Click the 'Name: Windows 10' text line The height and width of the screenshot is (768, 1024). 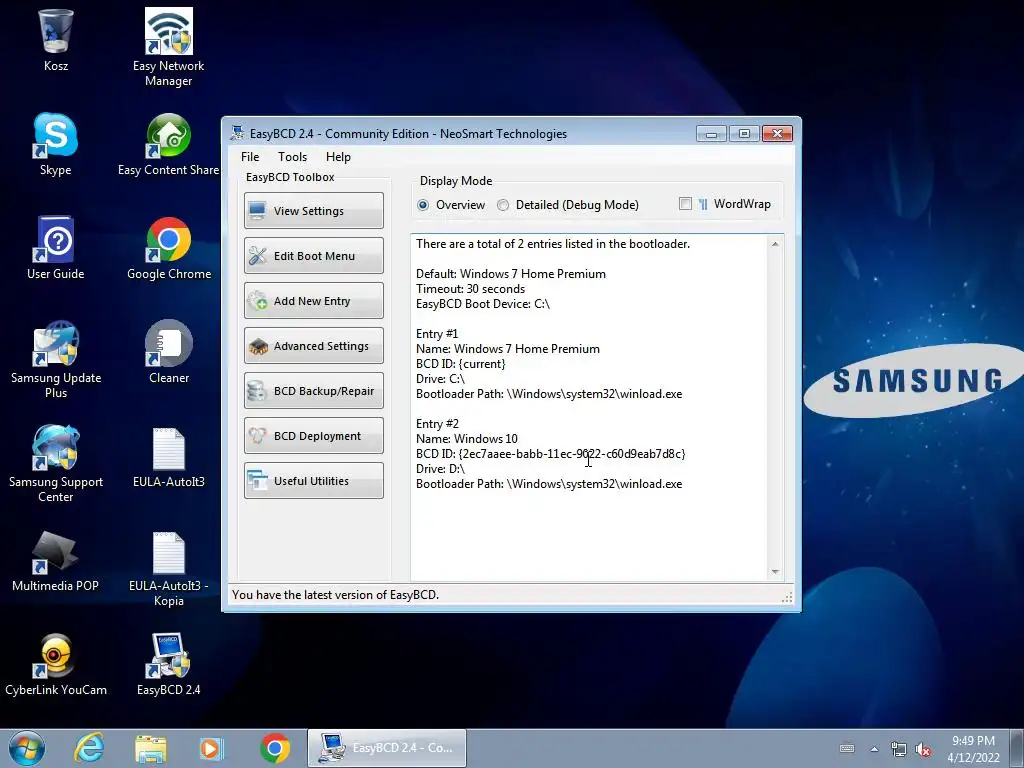[x=467, y=439]
